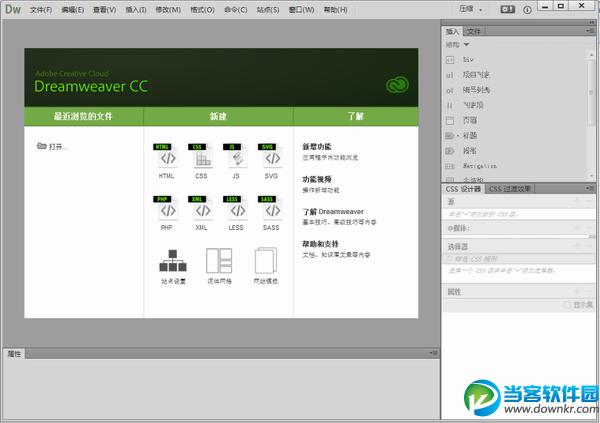Create a new PHP file icon
Screen dimensions: 600x423
tap(166, 208)
